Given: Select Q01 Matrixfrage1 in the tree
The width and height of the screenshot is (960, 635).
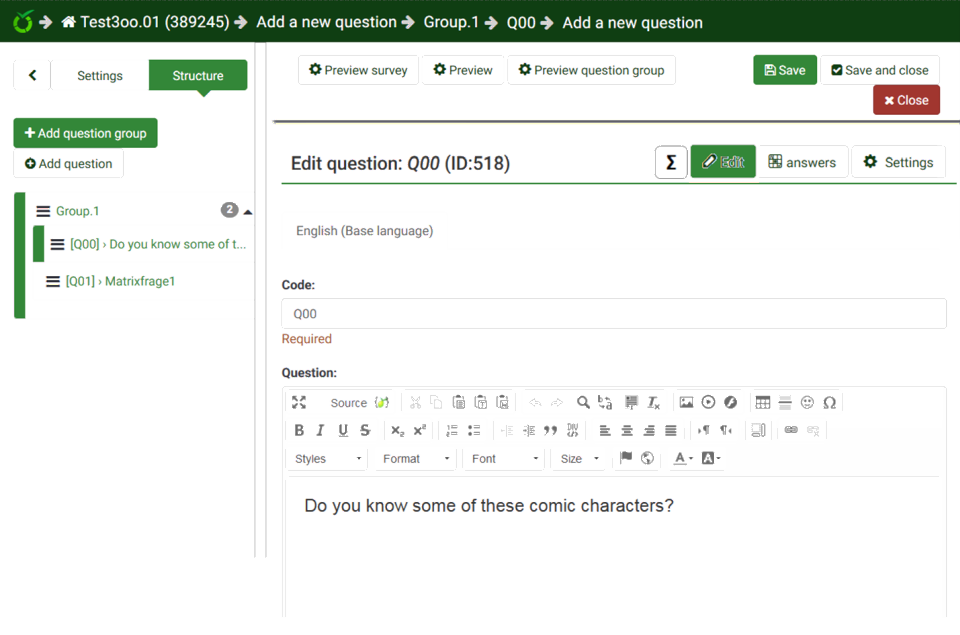Looking at the screenshot, I should [x=120, y=281].
